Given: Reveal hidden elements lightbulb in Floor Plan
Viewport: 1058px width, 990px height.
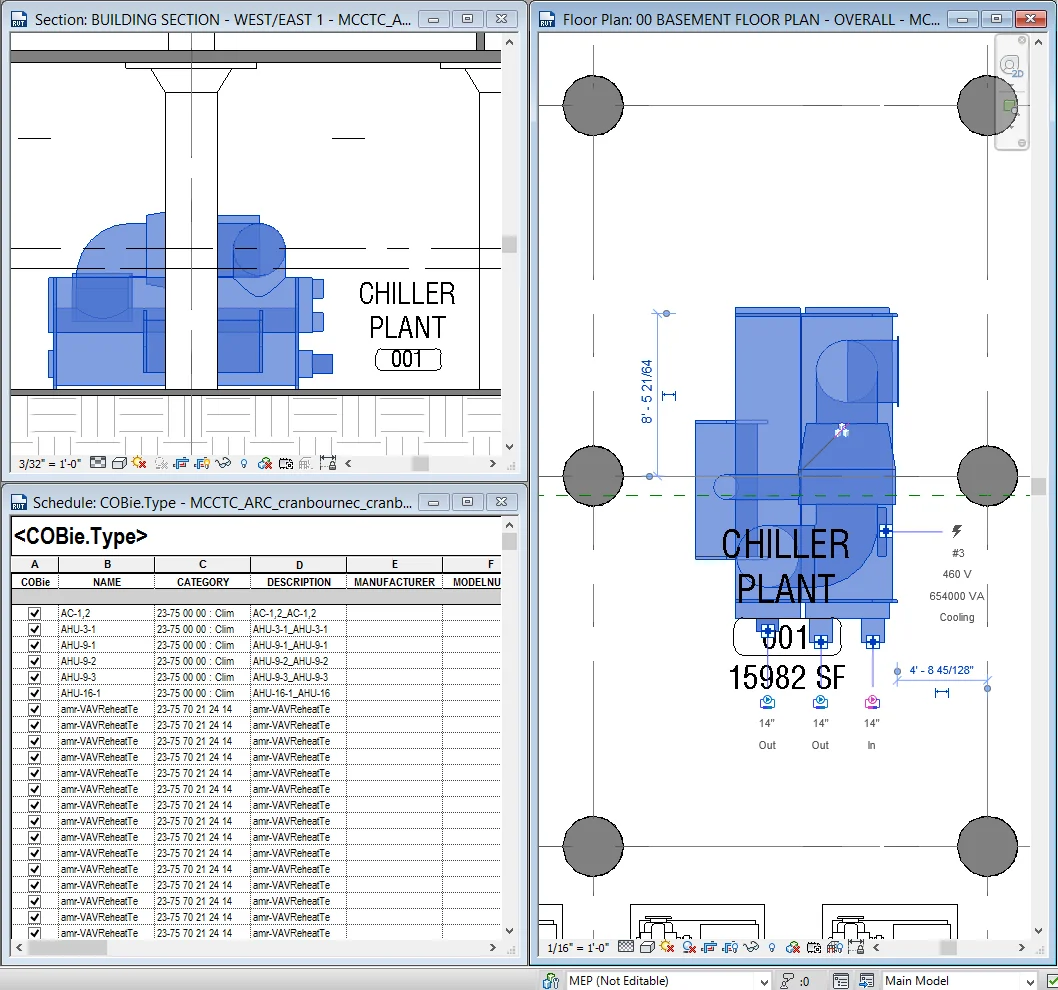Looking at the screenshot, I should tap(772, 948).
